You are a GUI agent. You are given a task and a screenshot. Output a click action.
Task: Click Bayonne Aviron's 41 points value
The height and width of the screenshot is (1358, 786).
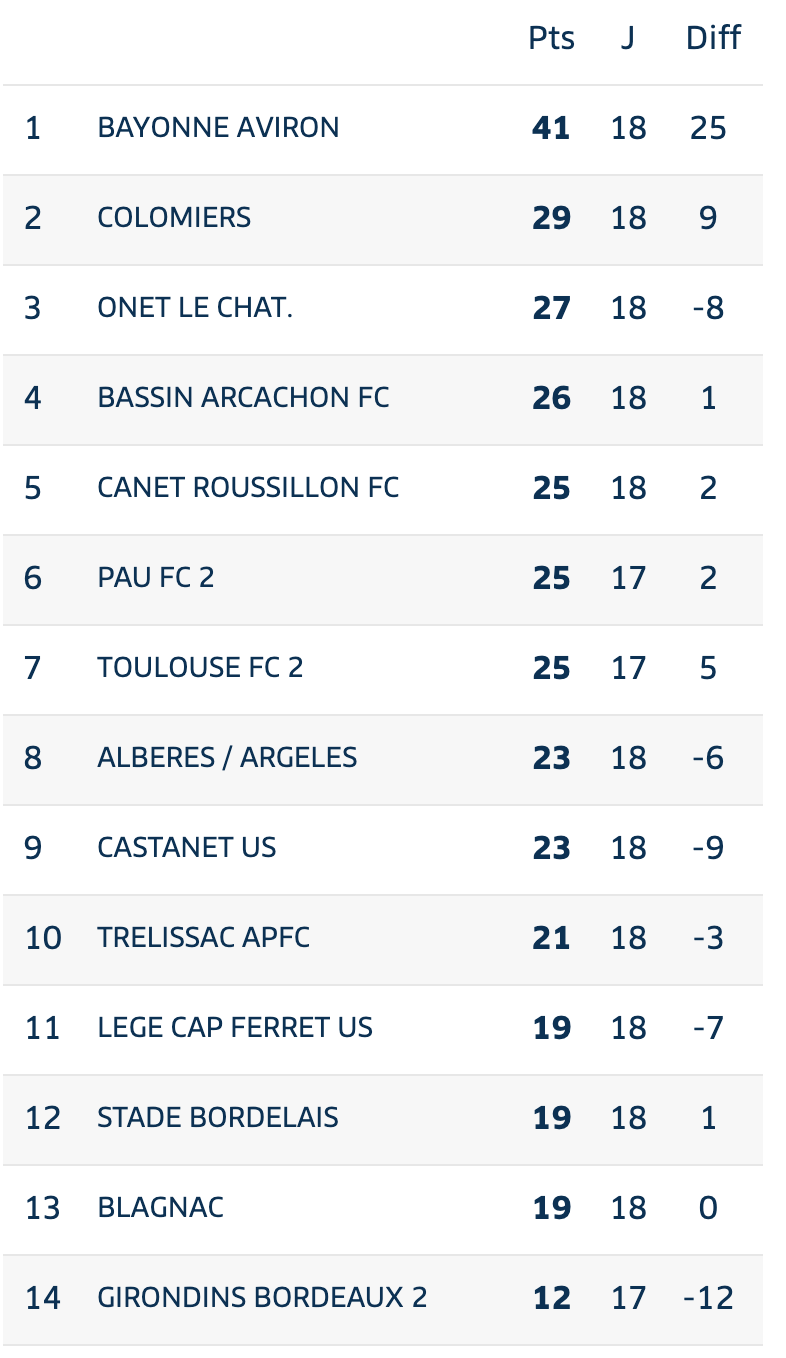click(x=552, y=128)
